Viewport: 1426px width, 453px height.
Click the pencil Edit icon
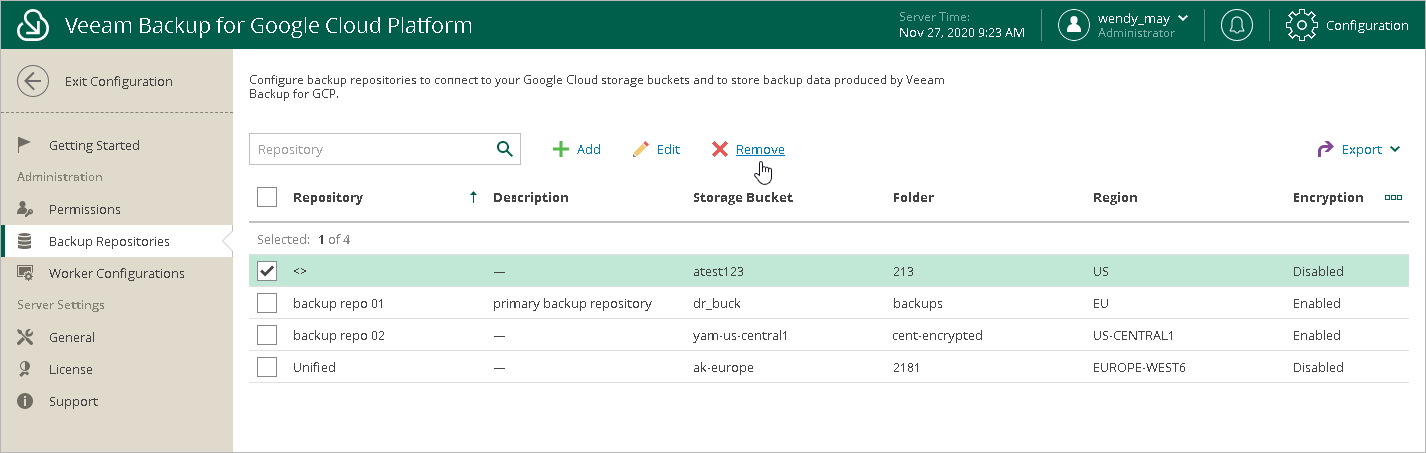point(641,149)
